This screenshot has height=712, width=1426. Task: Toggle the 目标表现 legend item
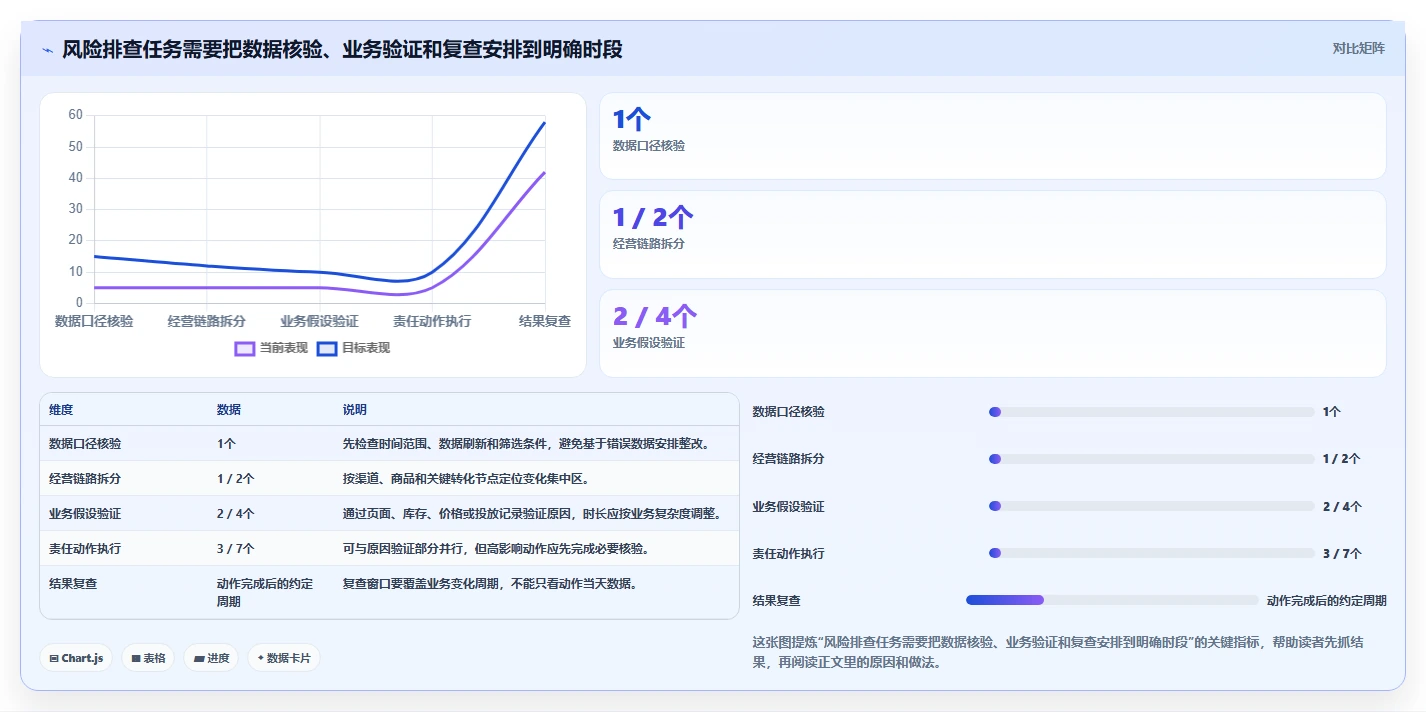(353, 348)
